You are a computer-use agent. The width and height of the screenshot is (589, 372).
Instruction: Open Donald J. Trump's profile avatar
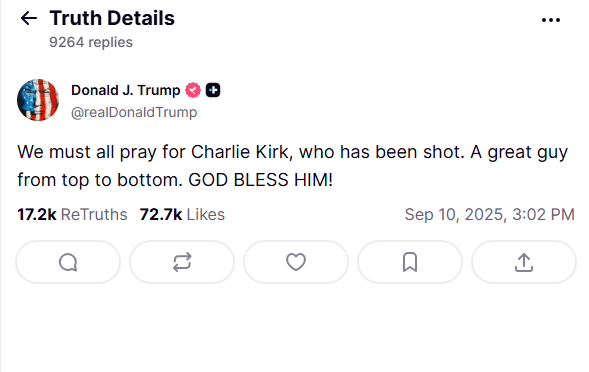click(38, 100)
